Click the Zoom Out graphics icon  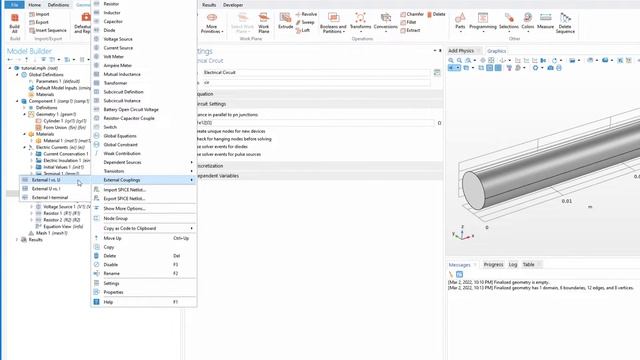click(459, 60)
